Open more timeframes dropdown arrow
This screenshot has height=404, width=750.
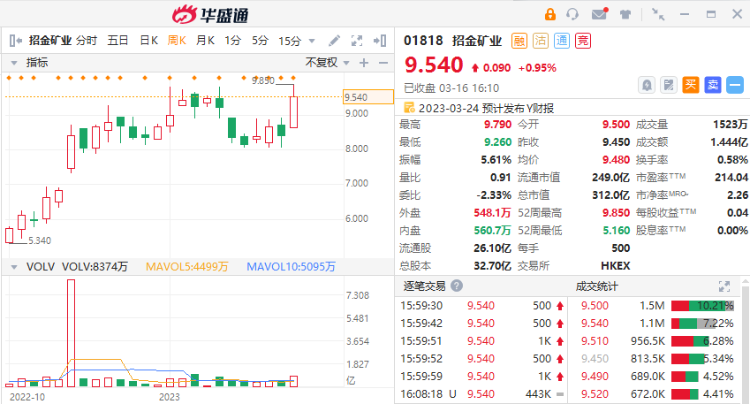[x=312, y=41]
